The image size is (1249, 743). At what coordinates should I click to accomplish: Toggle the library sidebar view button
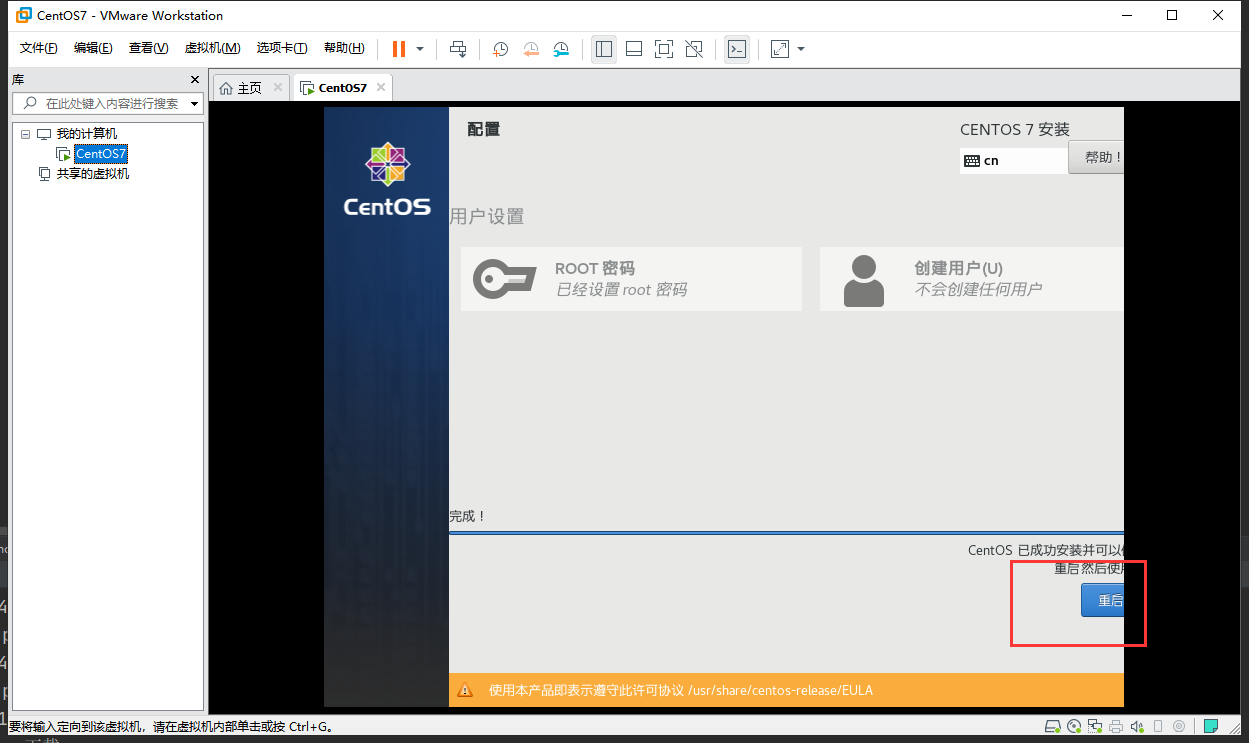click(x=604, y=49)
